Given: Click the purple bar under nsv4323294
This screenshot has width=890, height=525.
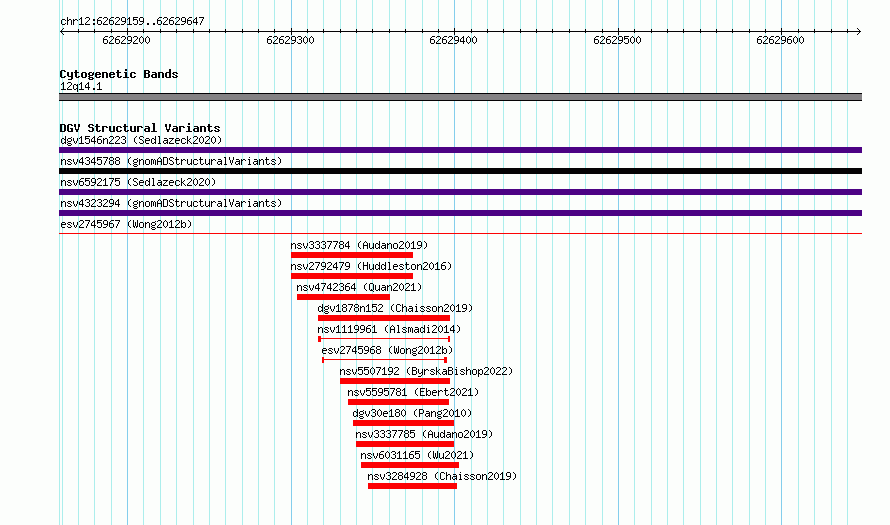Looking at the screenshot, I should (x=460, y=213).
